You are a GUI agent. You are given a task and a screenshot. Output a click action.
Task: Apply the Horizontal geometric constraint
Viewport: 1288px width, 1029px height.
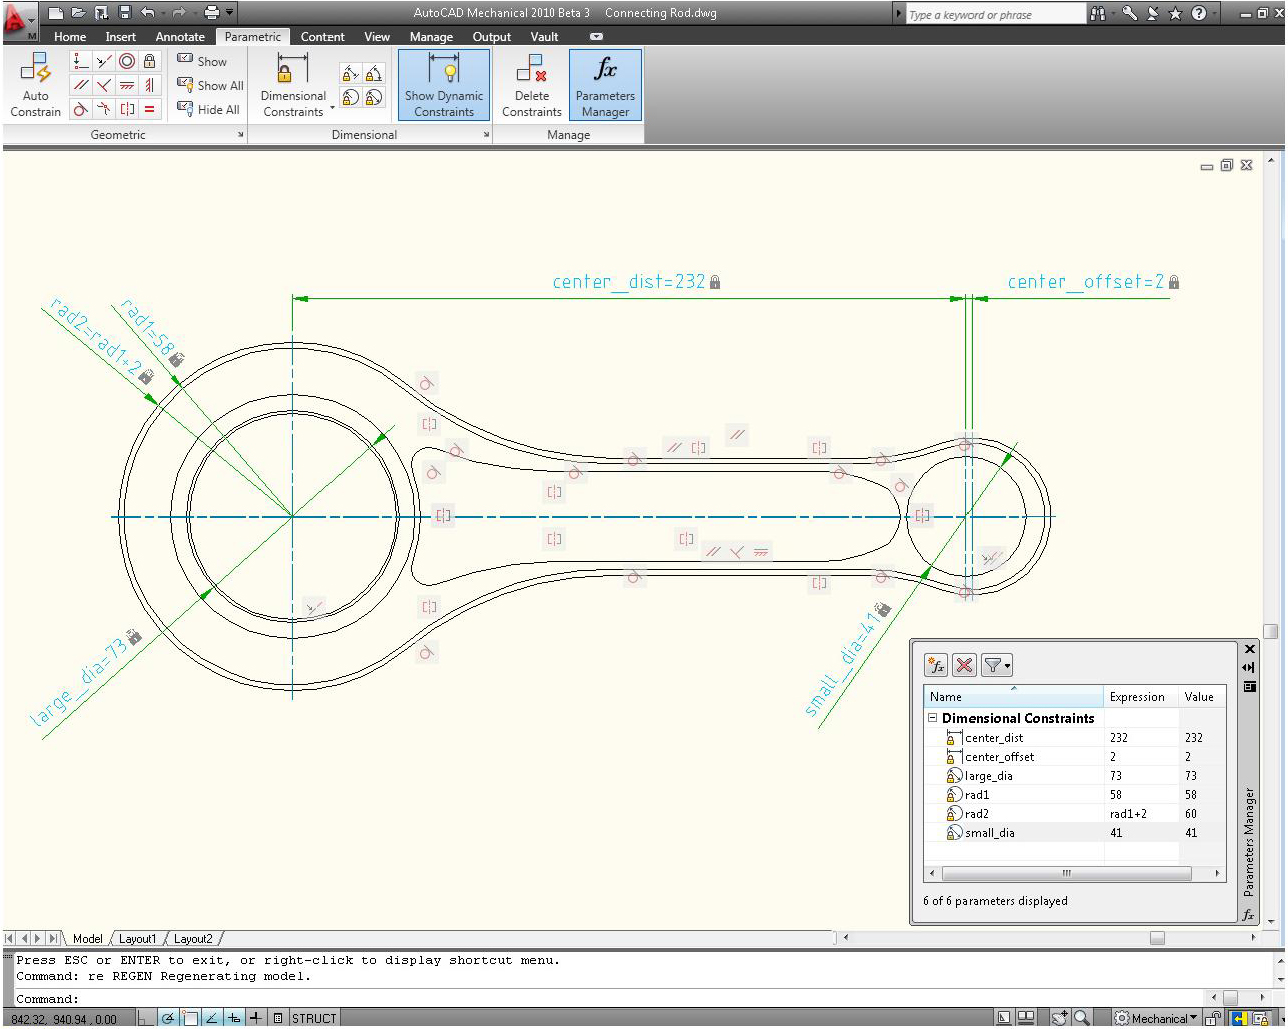tap(127, 85)
